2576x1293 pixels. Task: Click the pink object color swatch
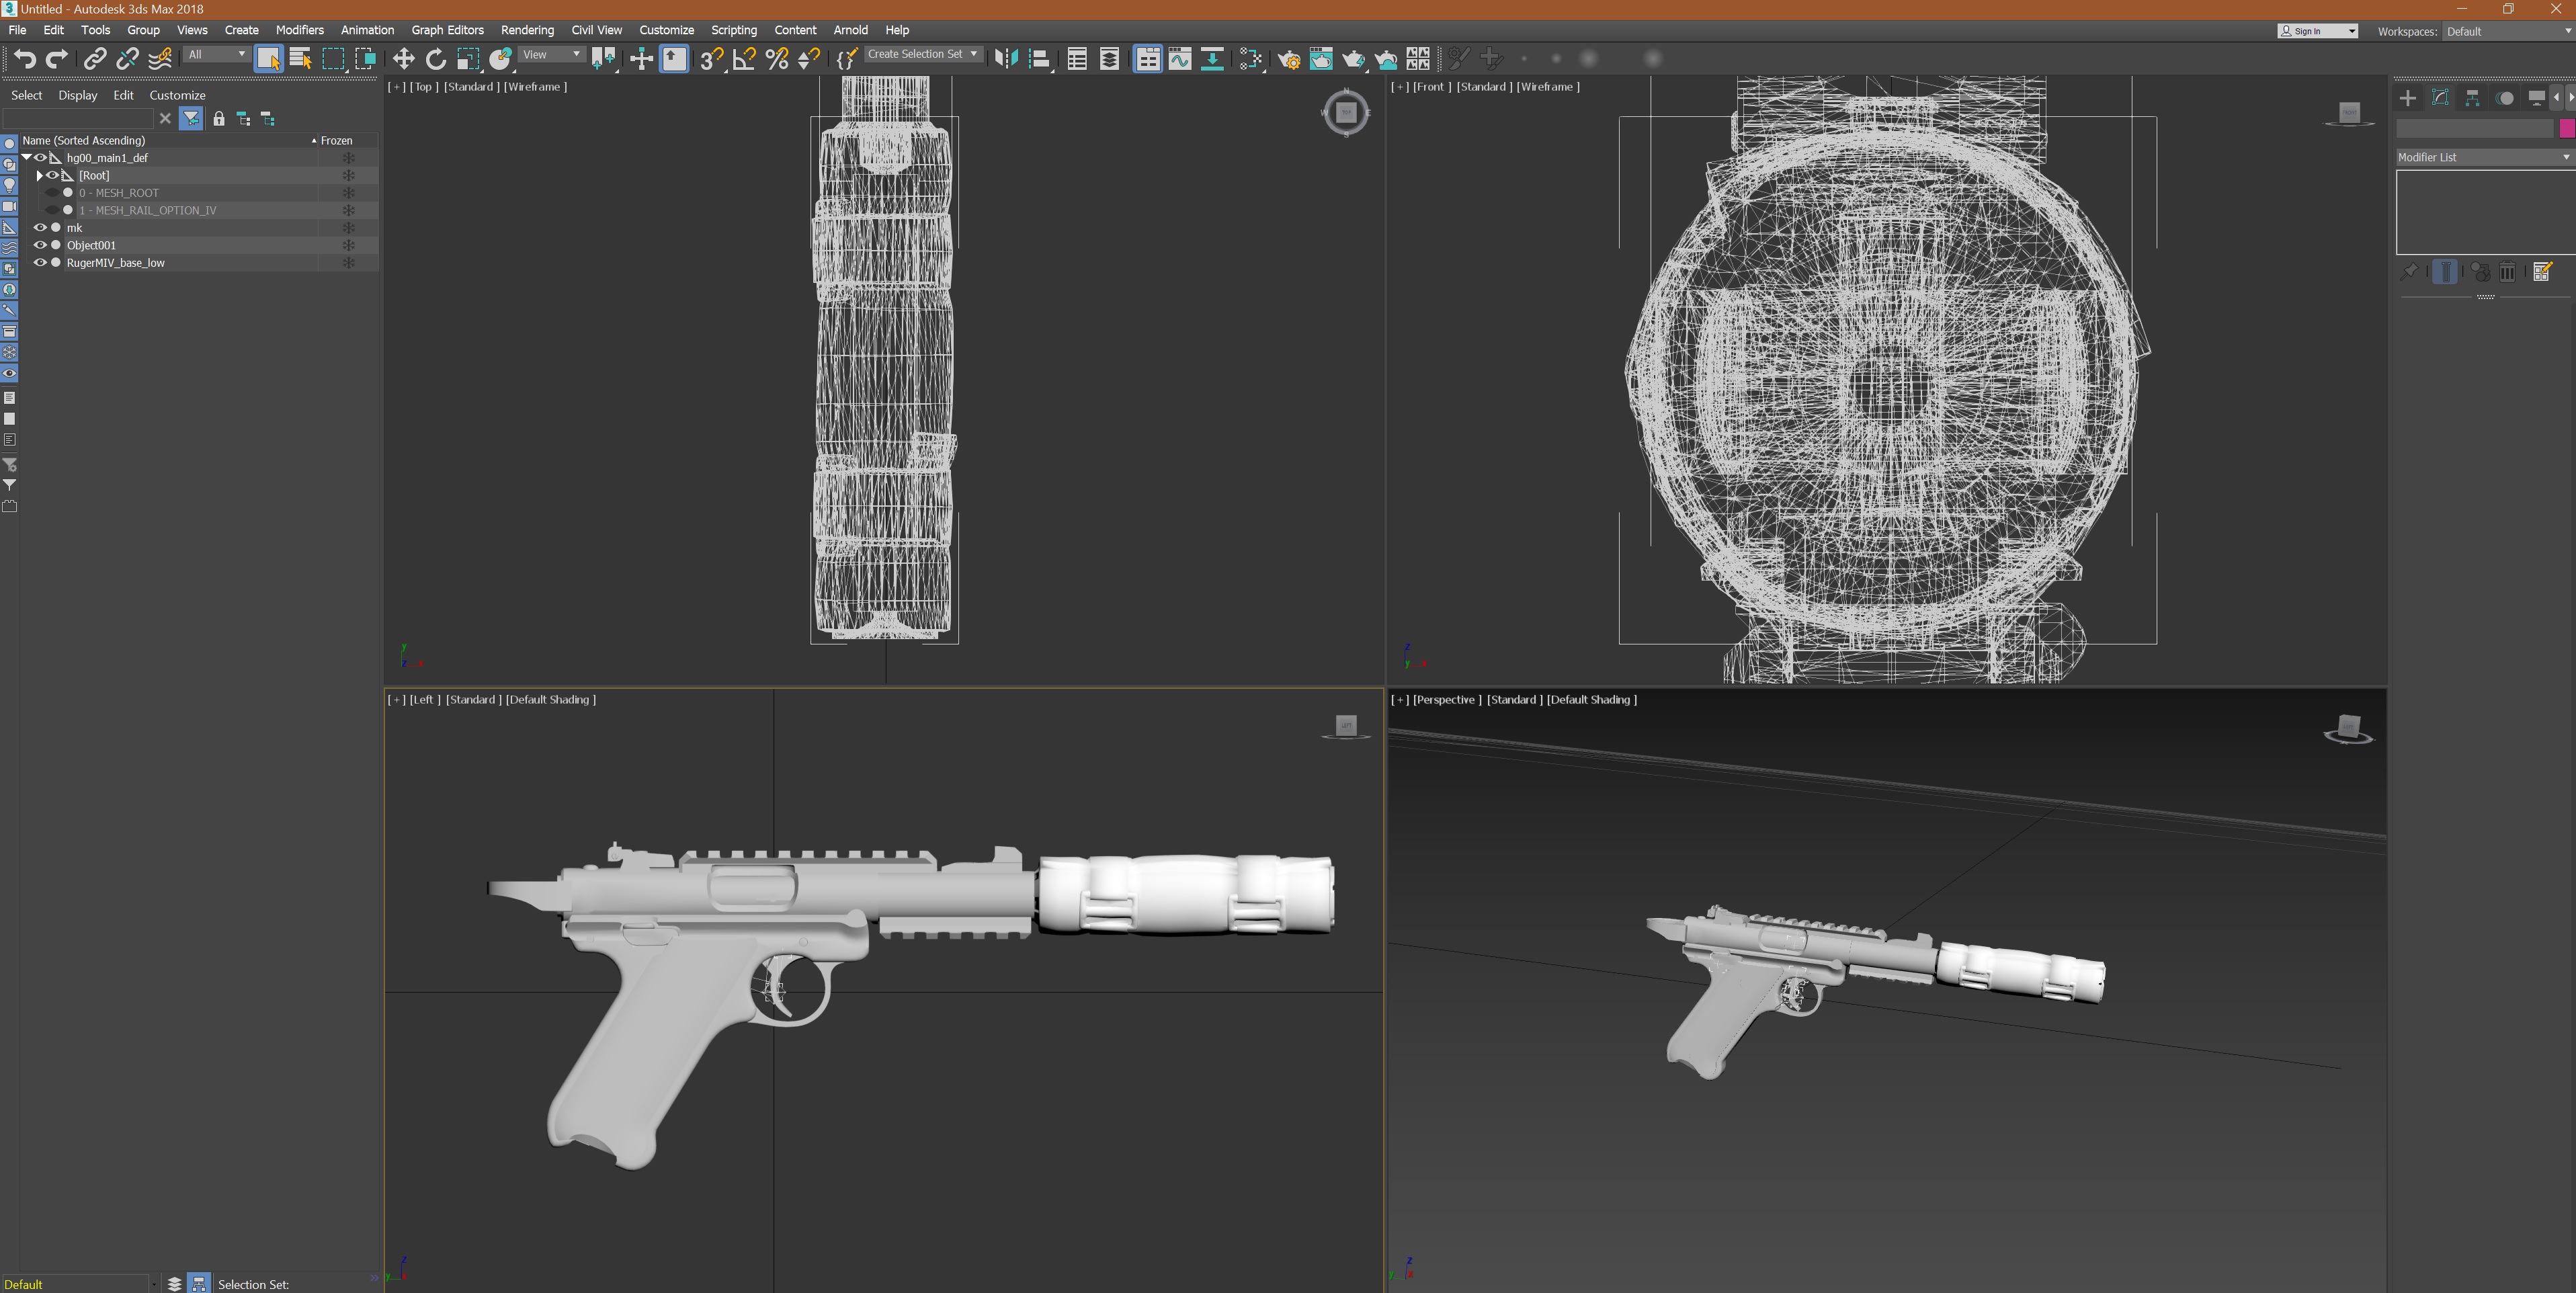click(2566, 128)
